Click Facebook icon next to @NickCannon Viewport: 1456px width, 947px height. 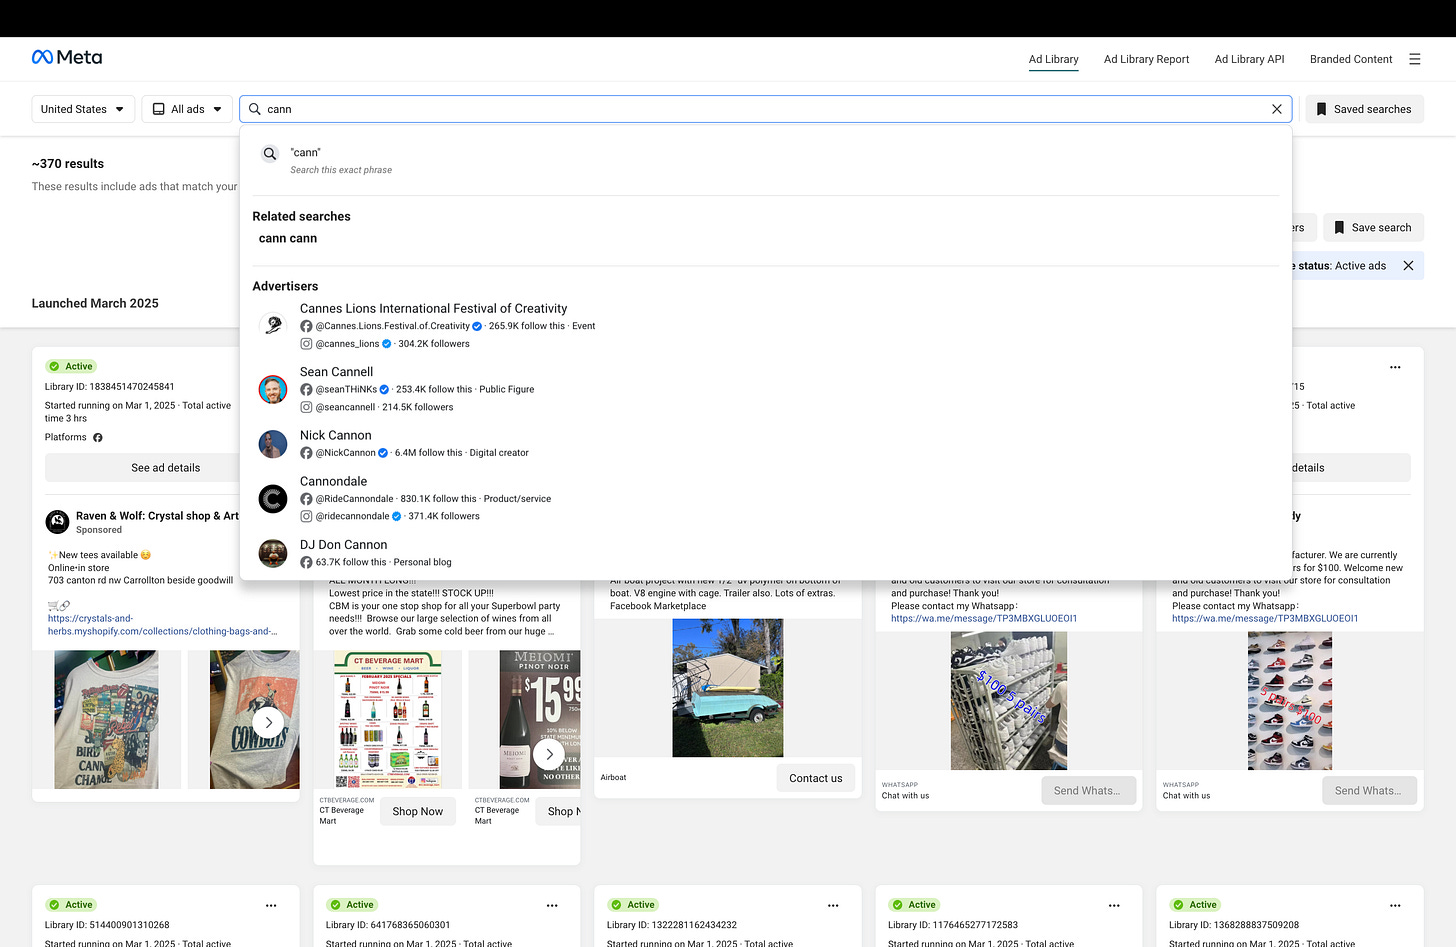point(306,453)
